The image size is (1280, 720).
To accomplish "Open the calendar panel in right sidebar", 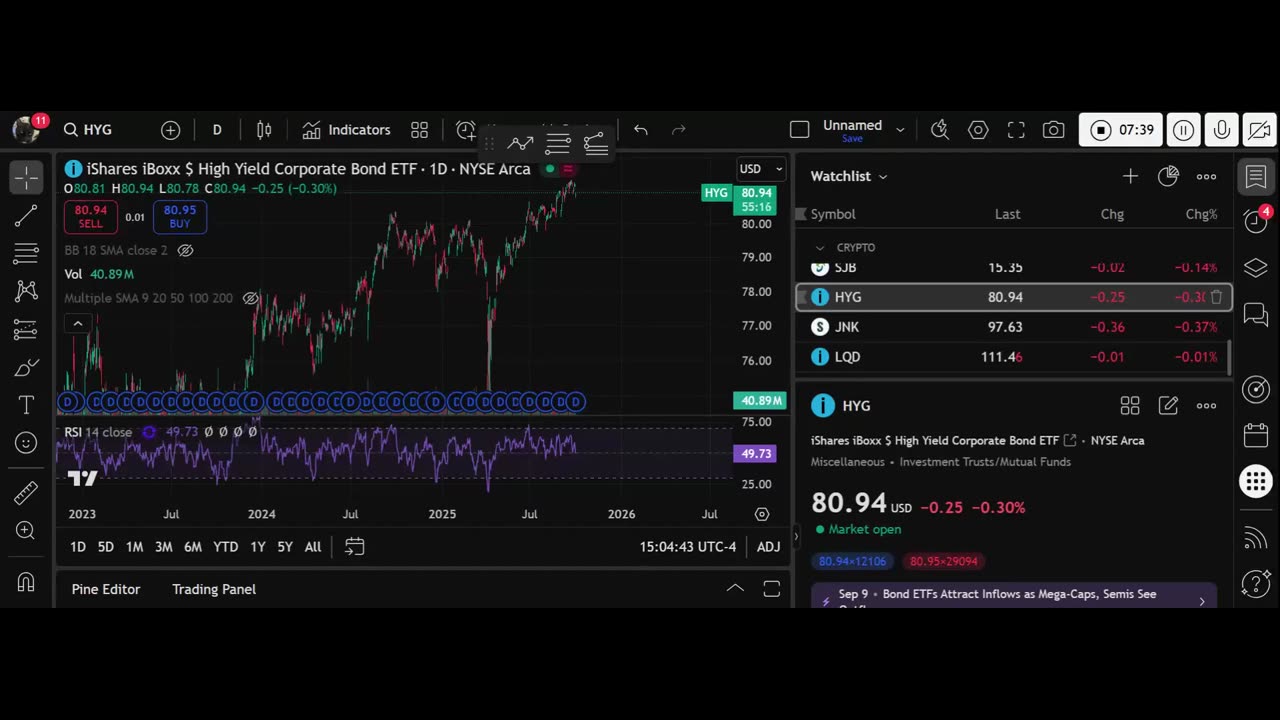I will (x=1256, y=435).
